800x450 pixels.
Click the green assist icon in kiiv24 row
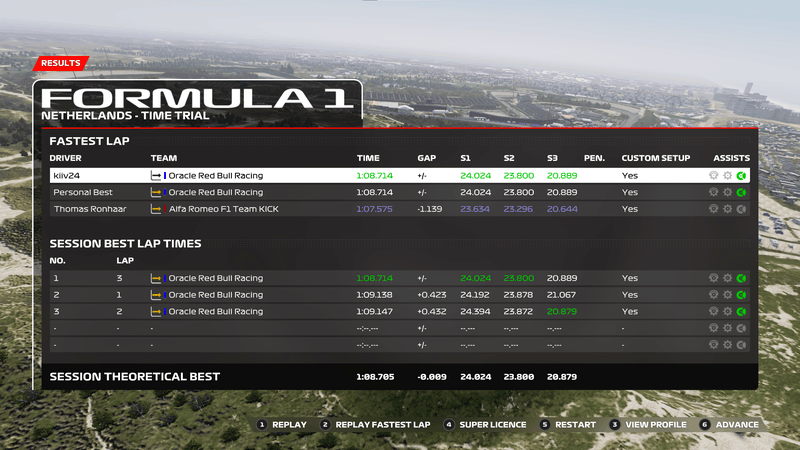click(x=741, y=176)
